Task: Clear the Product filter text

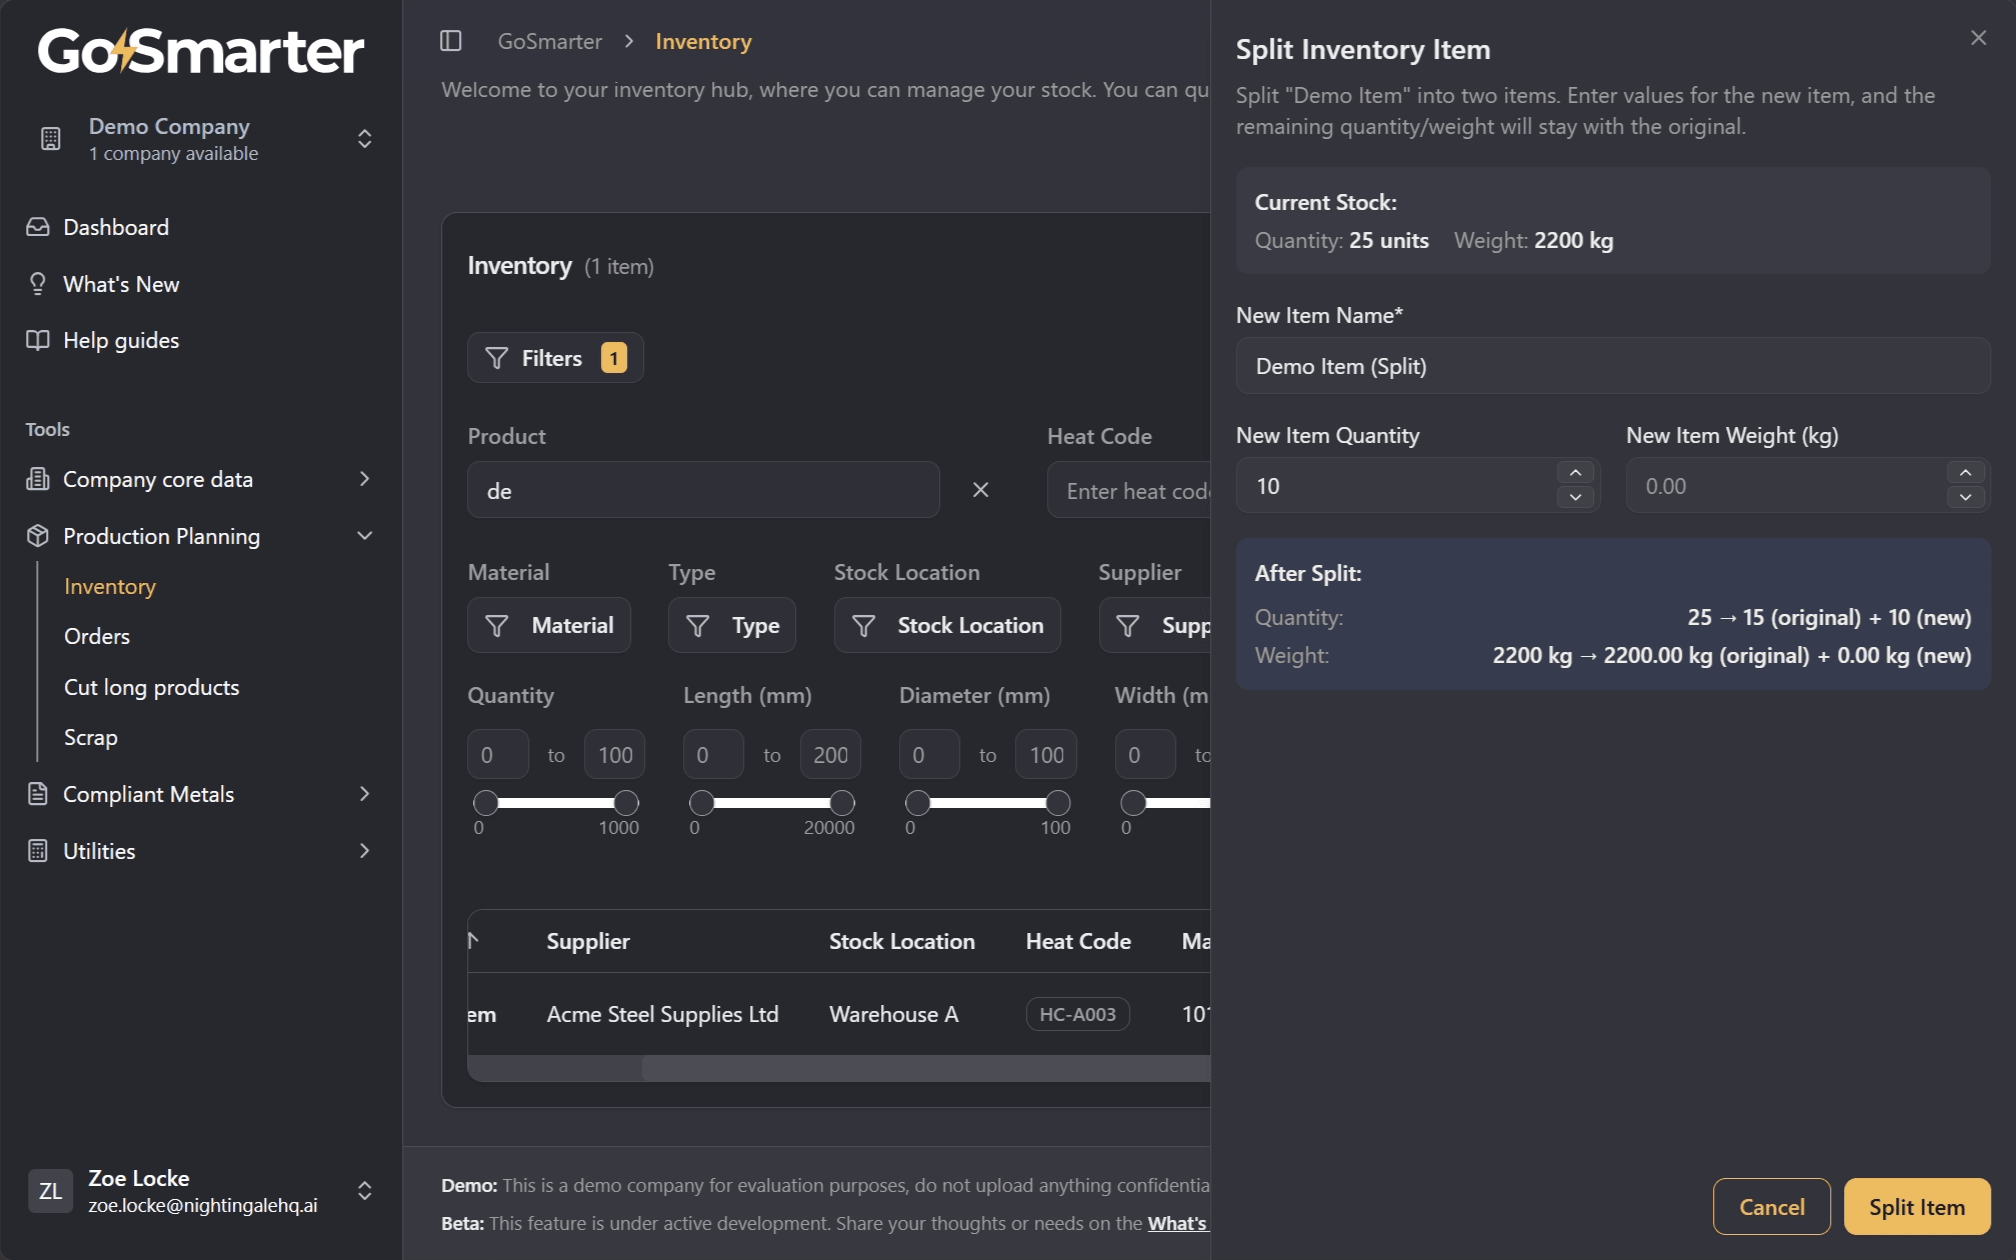Action: tap(981, 490)
